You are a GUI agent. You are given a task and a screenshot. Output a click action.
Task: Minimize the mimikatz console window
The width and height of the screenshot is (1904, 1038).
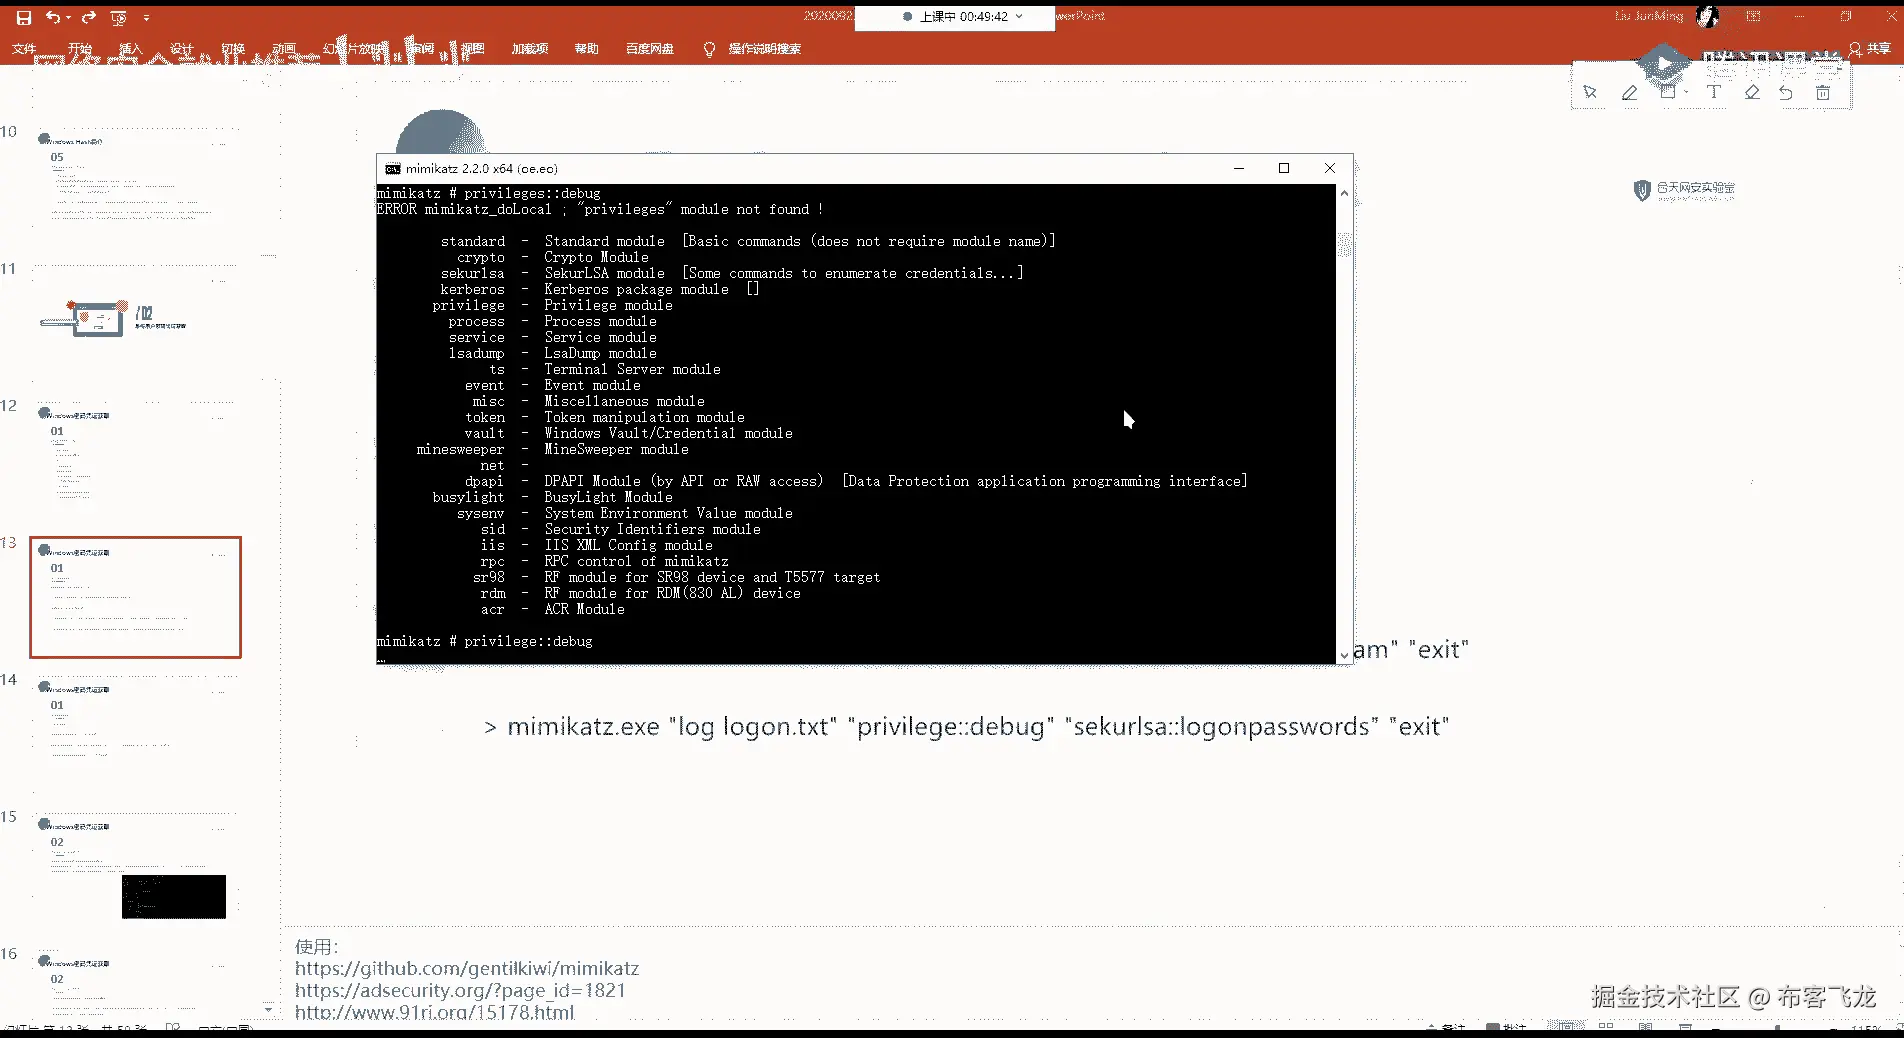coord(1239,169)
